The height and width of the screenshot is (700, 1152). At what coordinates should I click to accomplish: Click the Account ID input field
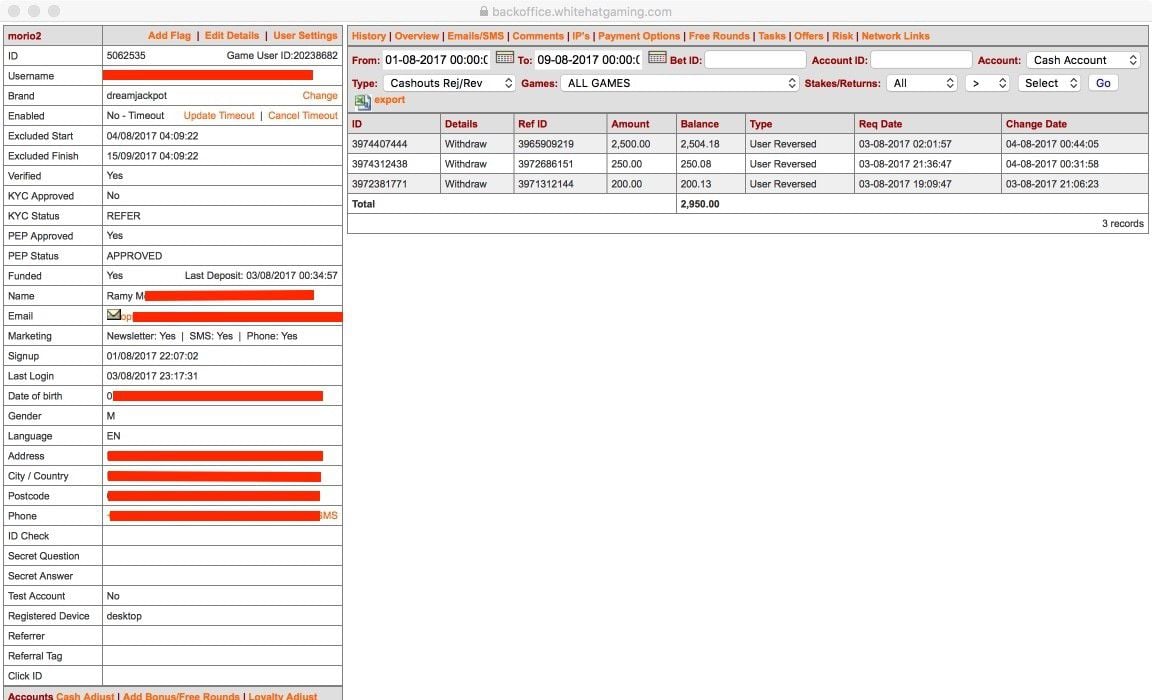point(921,59)
